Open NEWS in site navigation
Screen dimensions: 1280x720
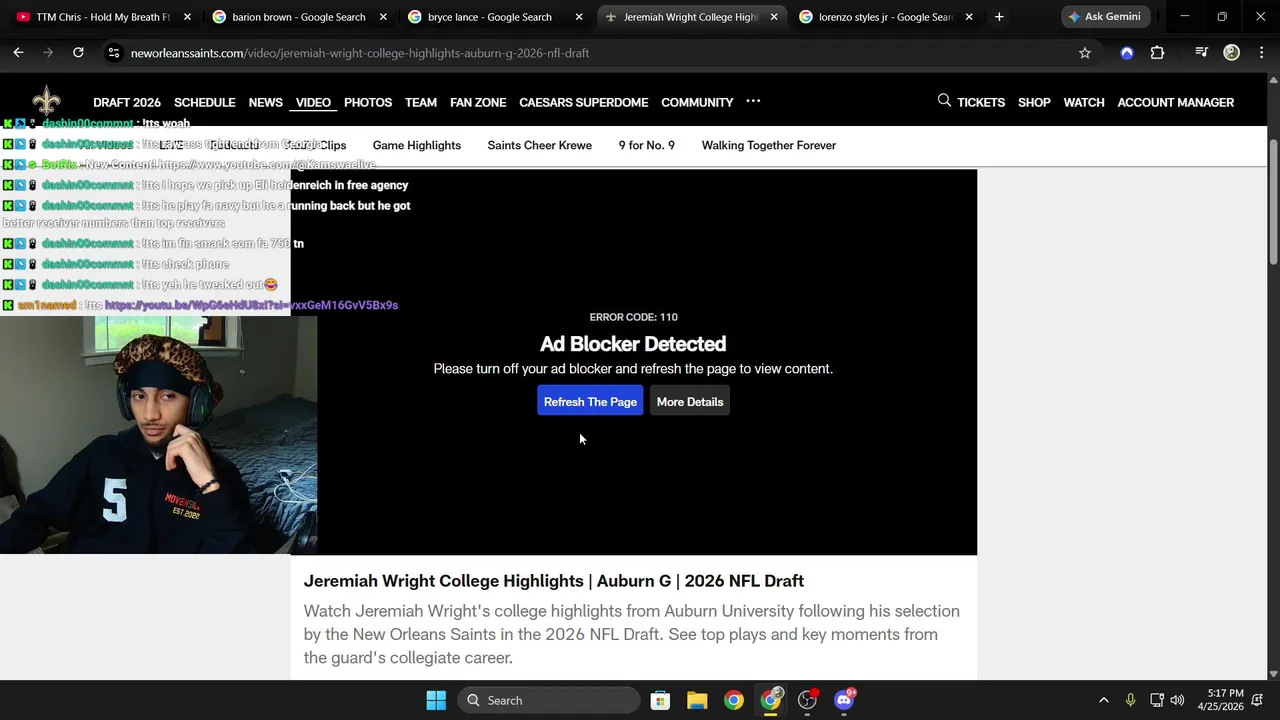[266, 102]
